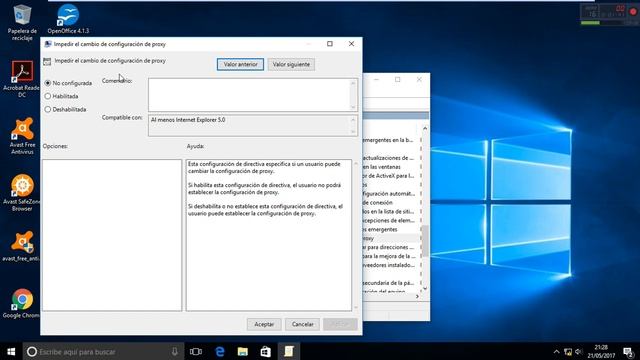Select the Habilitada radio option

[48, 96]
